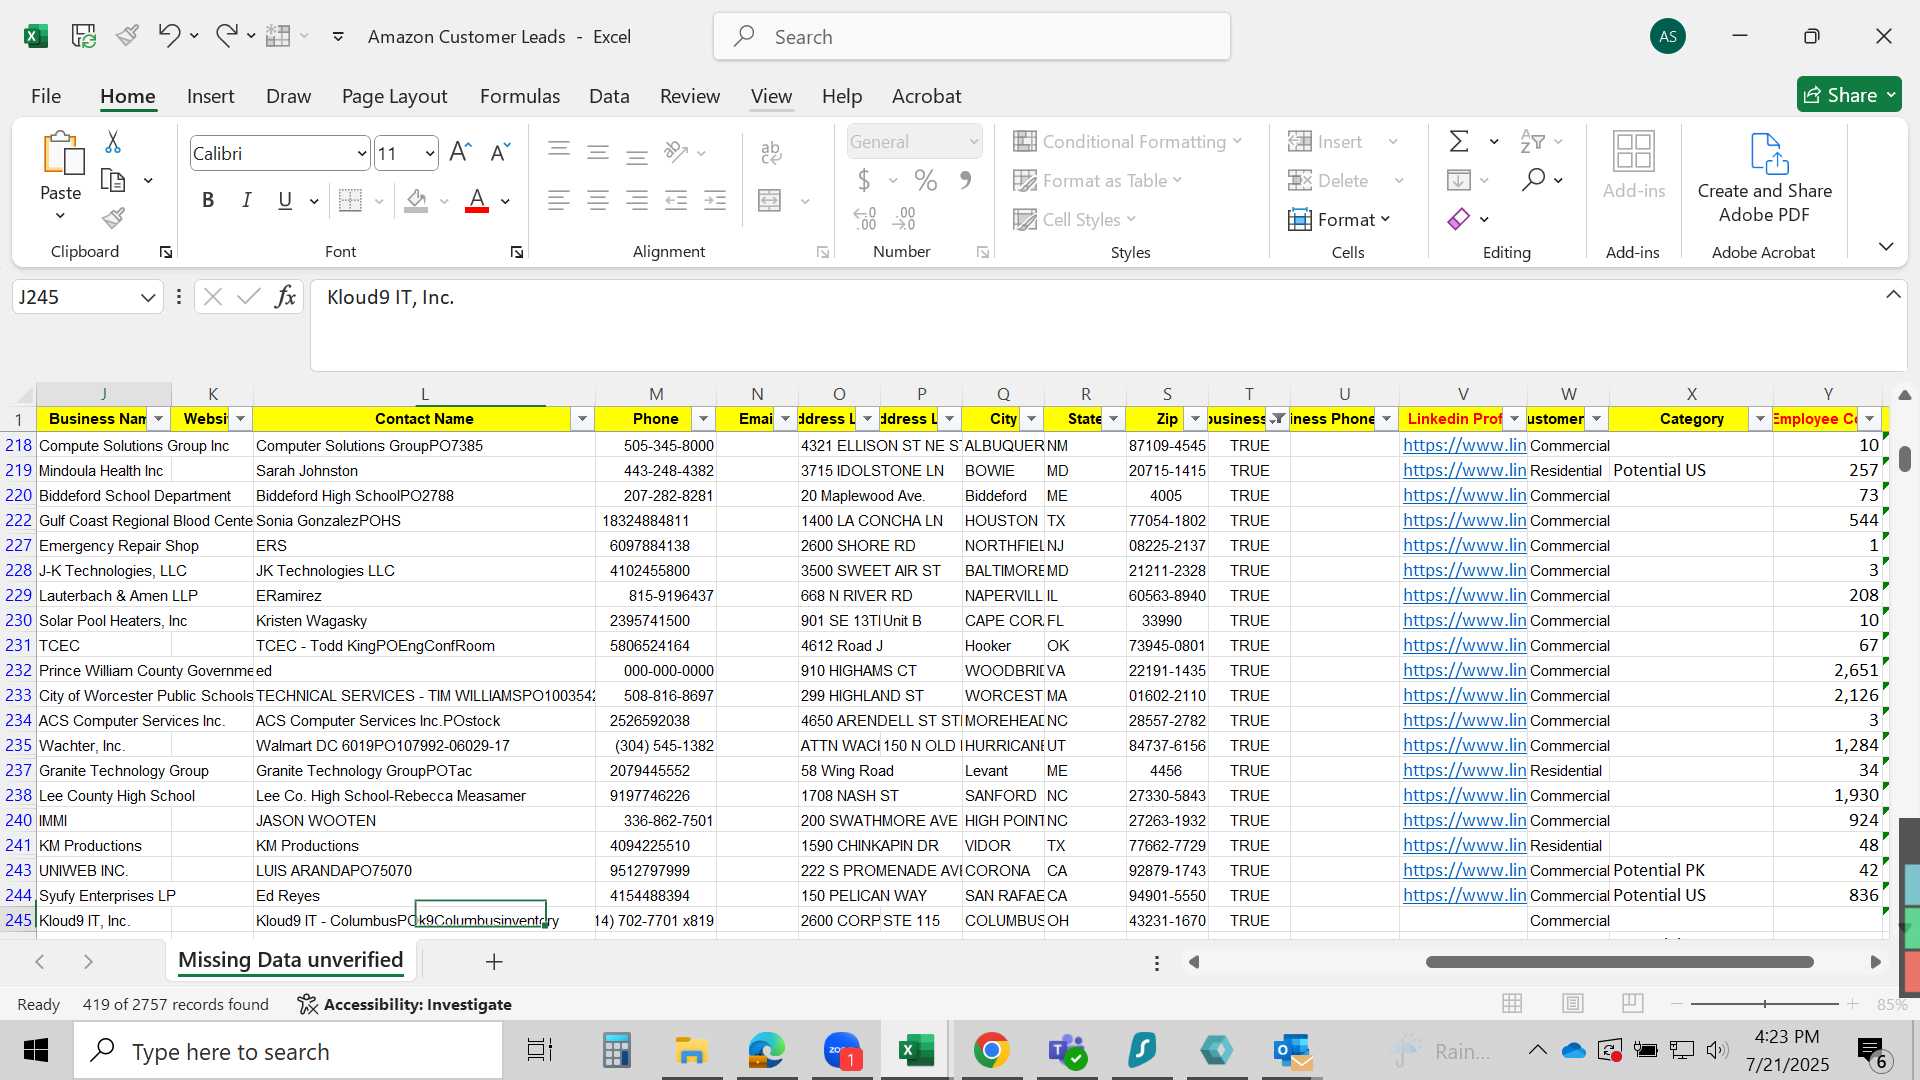Open Sort and Filter icon
This screenshot has width=1920, height=1080.
1532,141
